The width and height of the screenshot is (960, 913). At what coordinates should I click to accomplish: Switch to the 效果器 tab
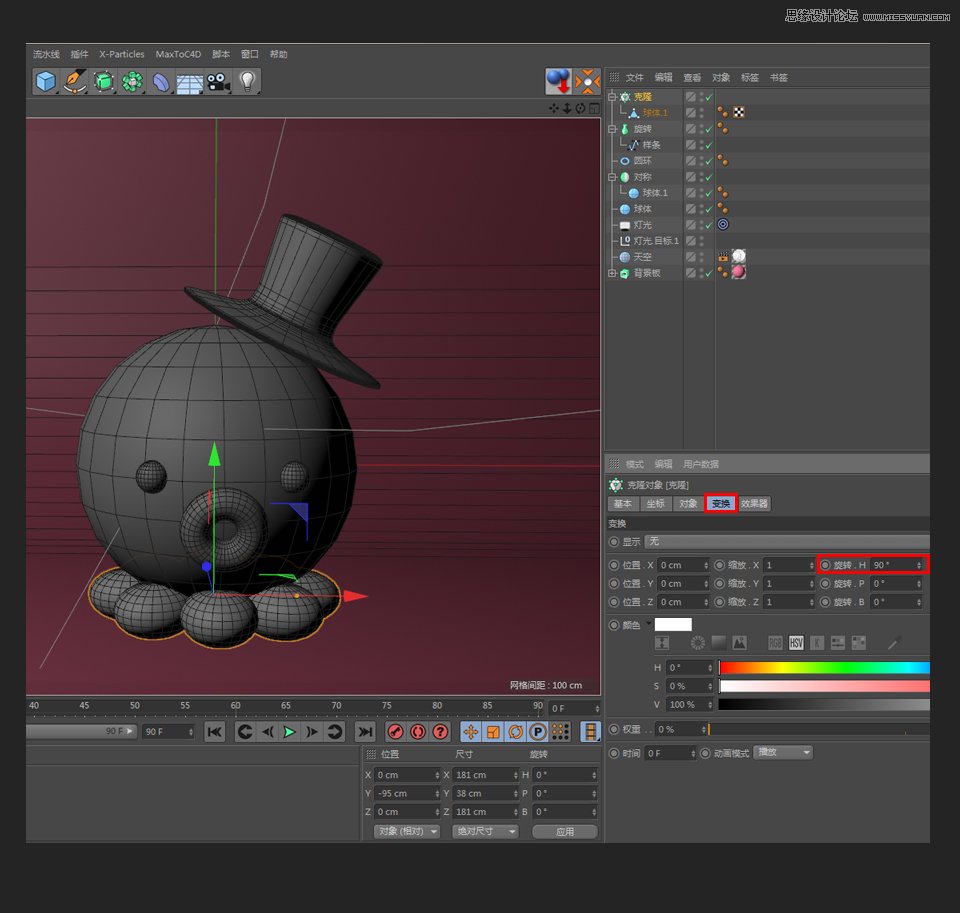[x=754, y=504]
